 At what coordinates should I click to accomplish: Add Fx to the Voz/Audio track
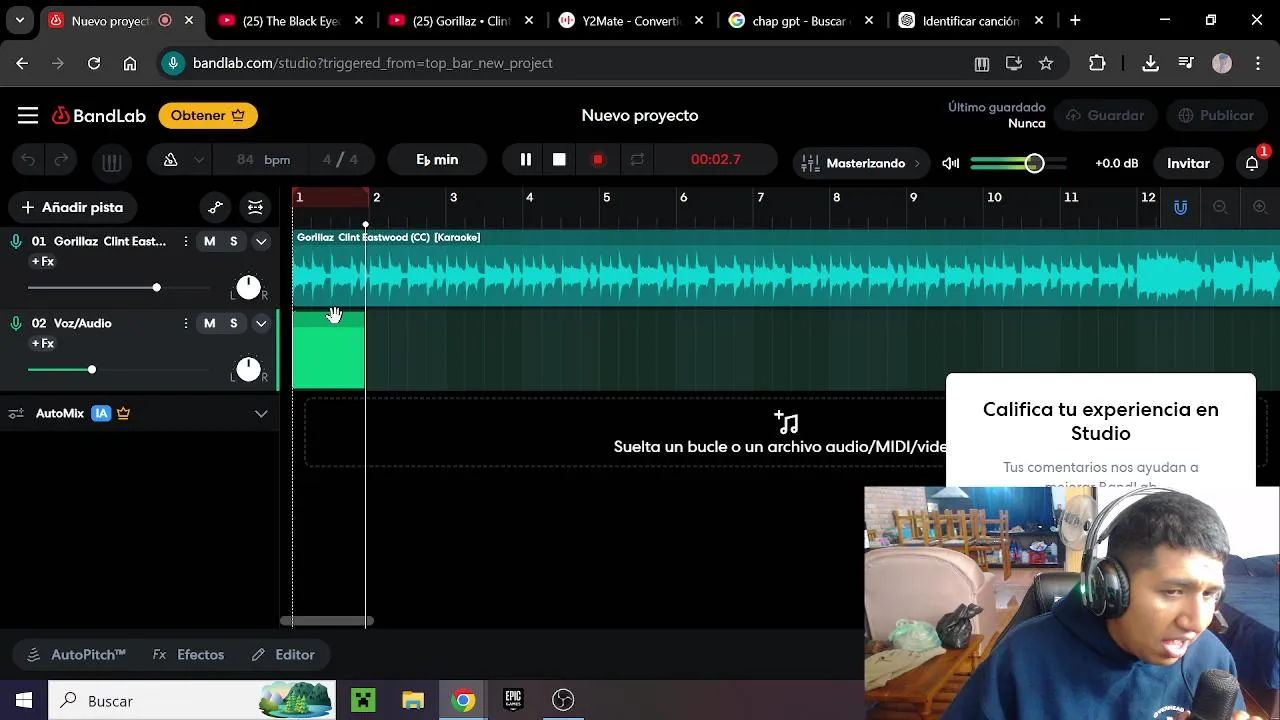[x=43, y=344]
